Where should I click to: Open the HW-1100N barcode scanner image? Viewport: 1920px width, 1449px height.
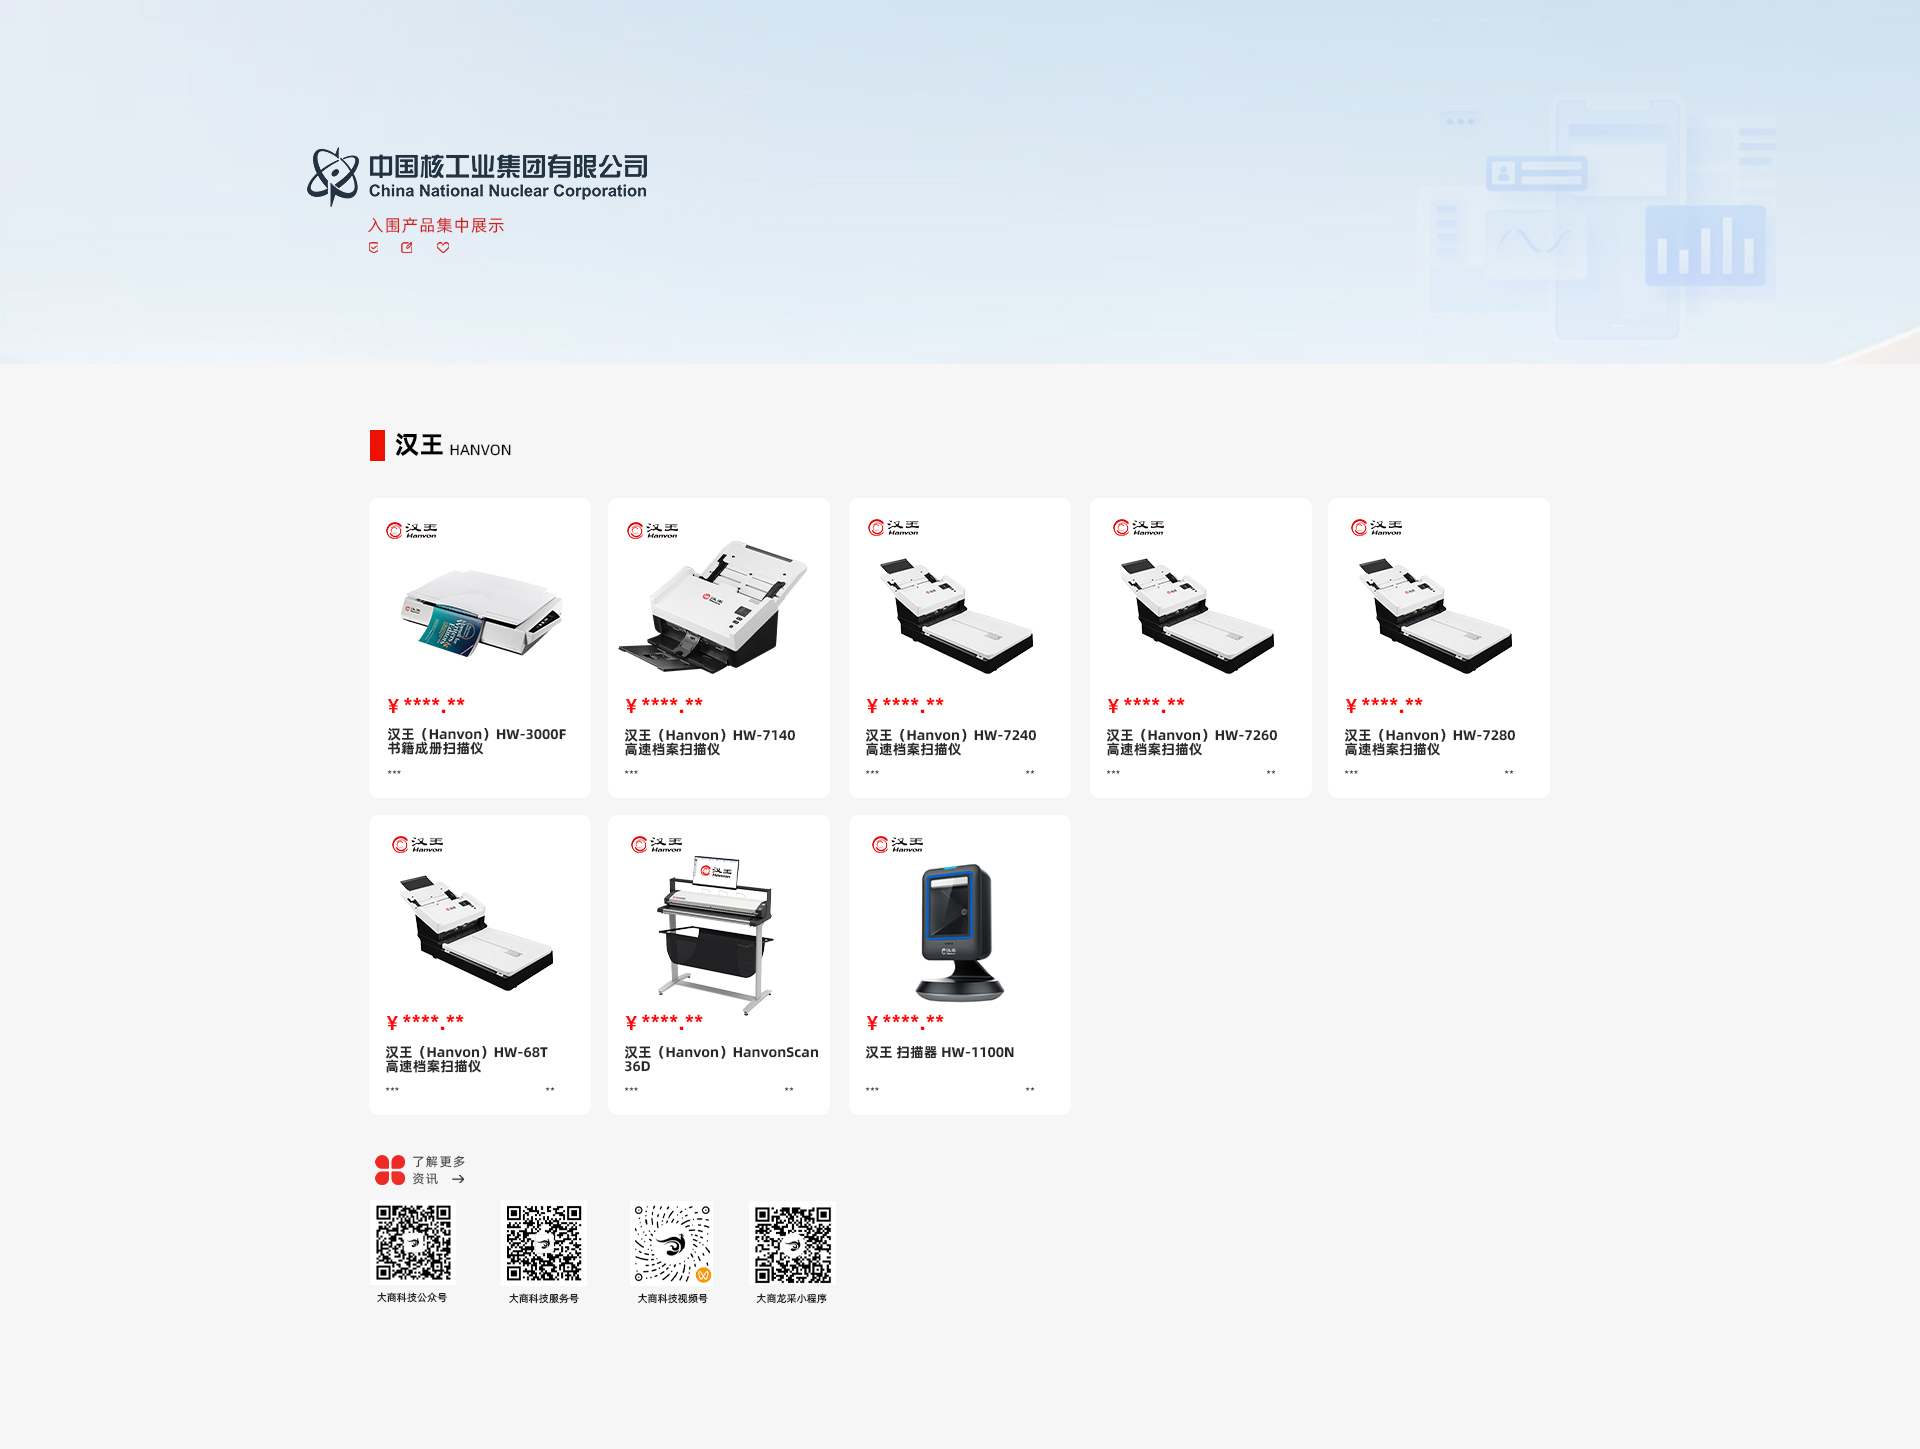960,932
